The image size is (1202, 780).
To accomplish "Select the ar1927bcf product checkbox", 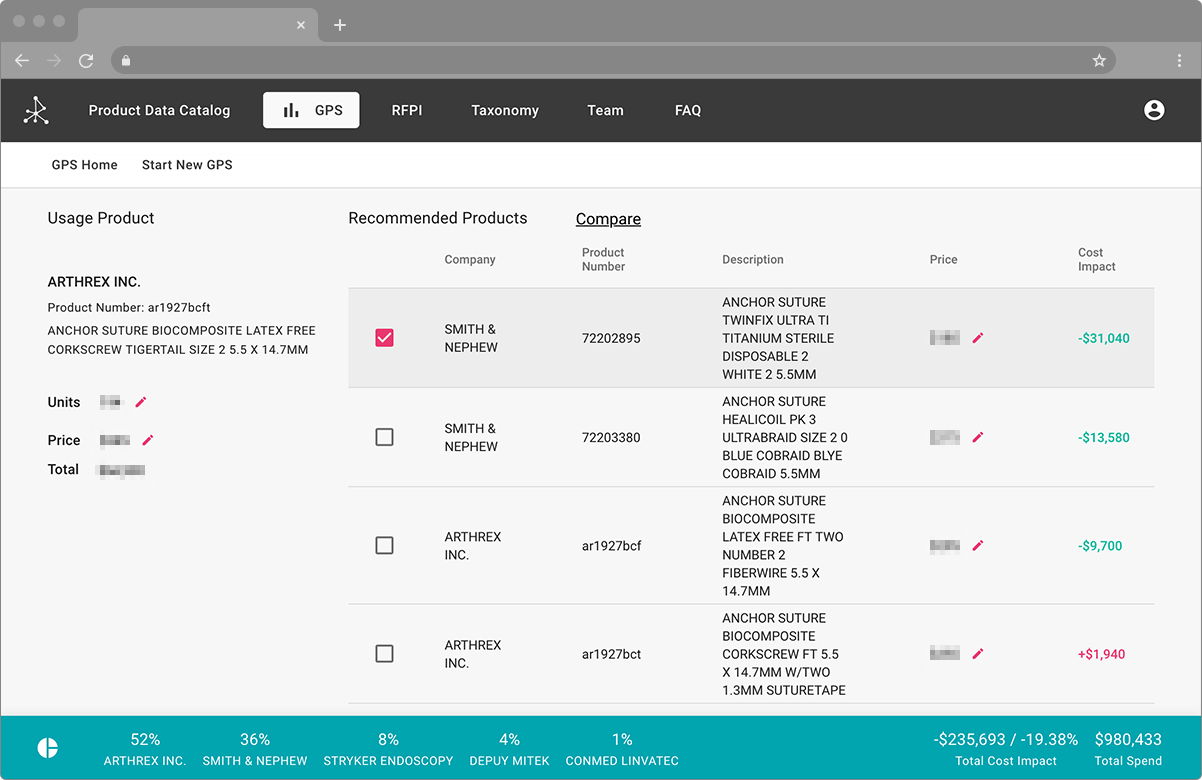I will (x=384, y=546).
